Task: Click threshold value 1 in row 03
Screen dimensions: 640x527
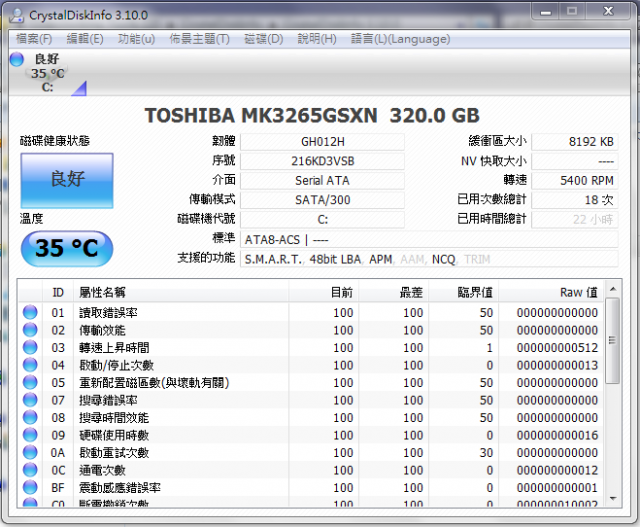Action: 490,348
